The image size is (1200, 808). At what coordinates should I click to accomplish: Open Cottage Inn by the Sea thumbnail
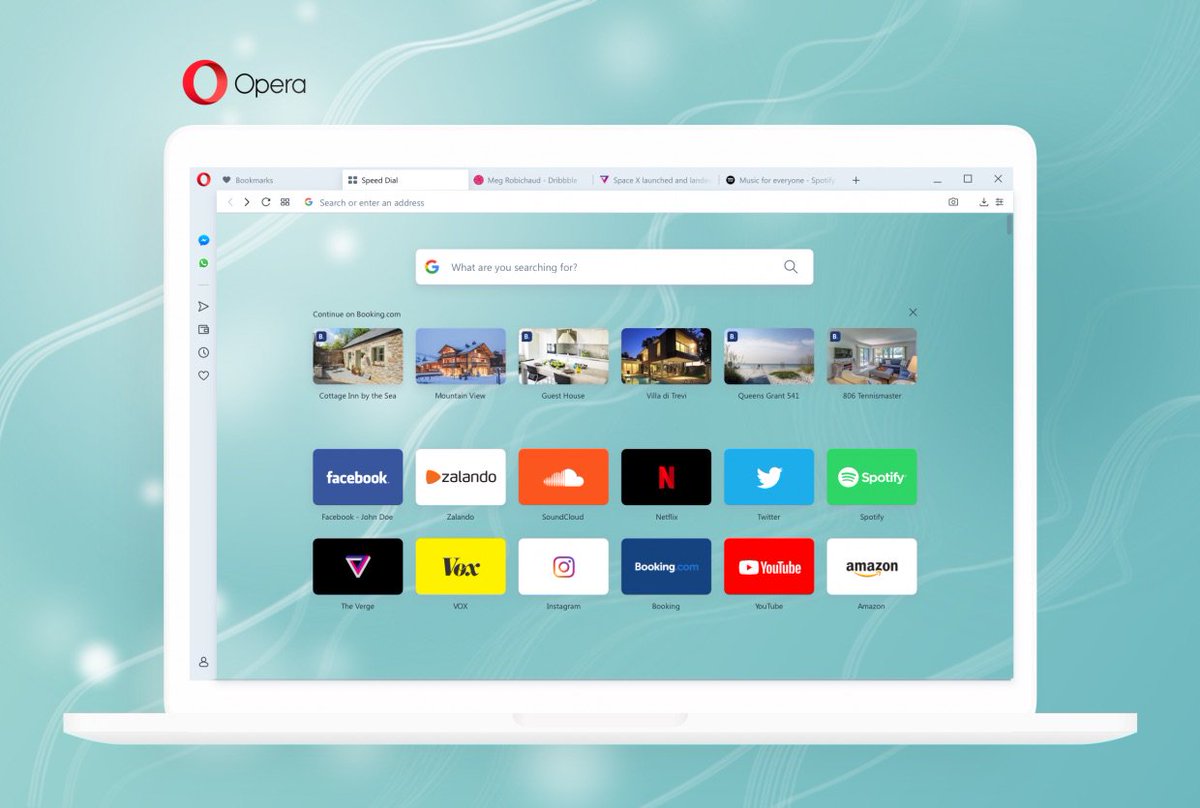coord(358,356)
